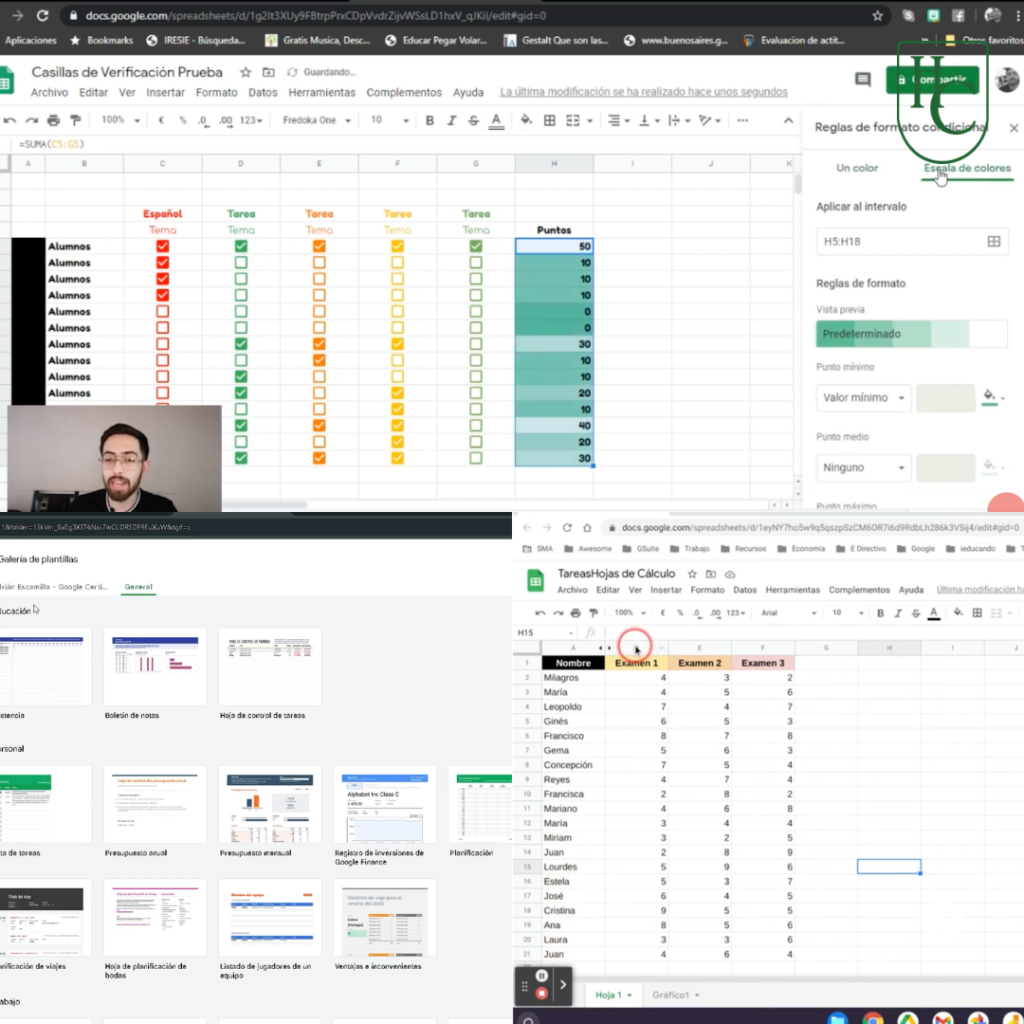Expand the Ninguno dropdown under Punto medio

tap(863, 467)
